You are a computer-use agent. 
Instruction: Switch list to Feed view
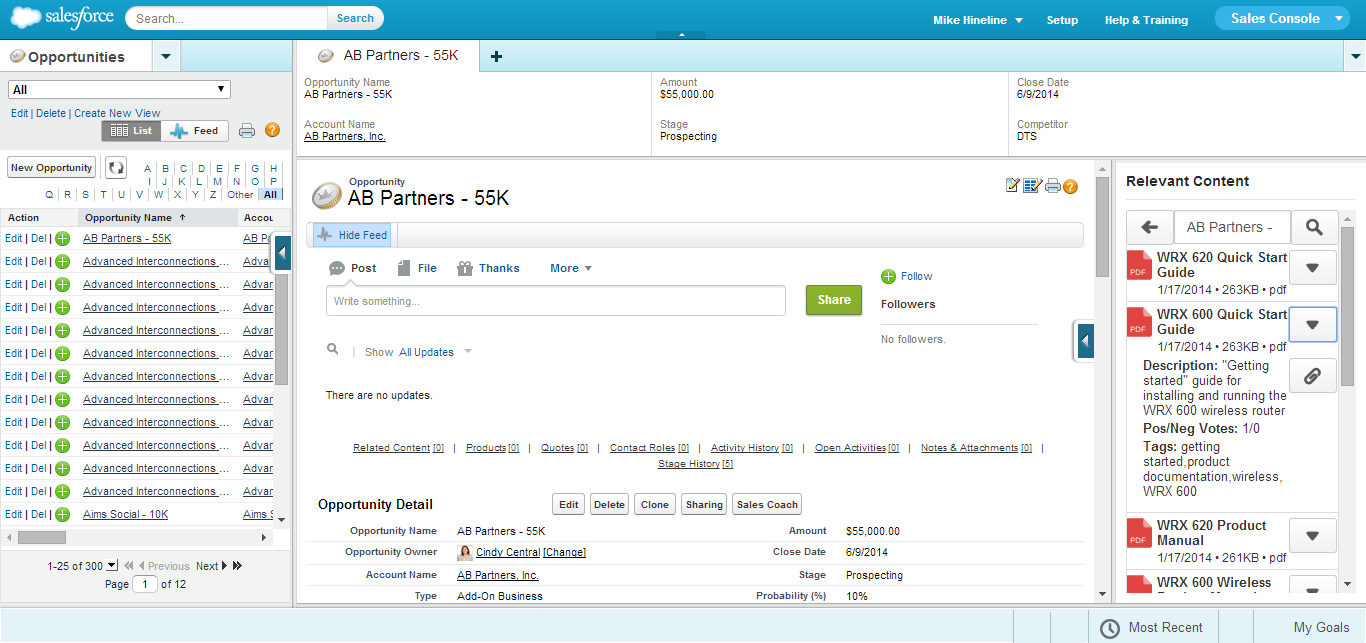point(196,131)
